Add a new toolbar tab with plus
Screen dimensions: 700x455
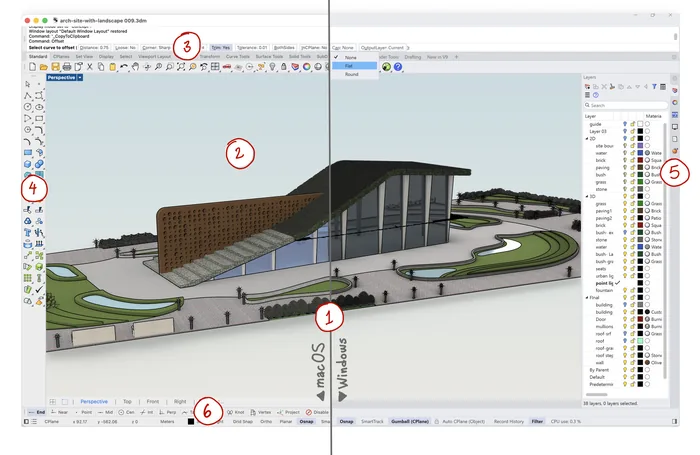click(x=456, y=57)
